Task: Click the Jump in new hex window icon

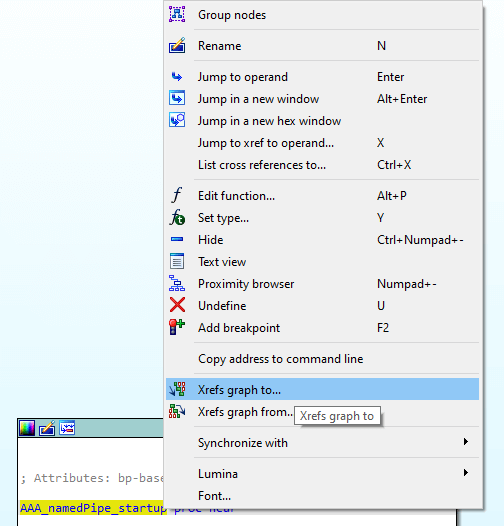Action: coord(177,120)
